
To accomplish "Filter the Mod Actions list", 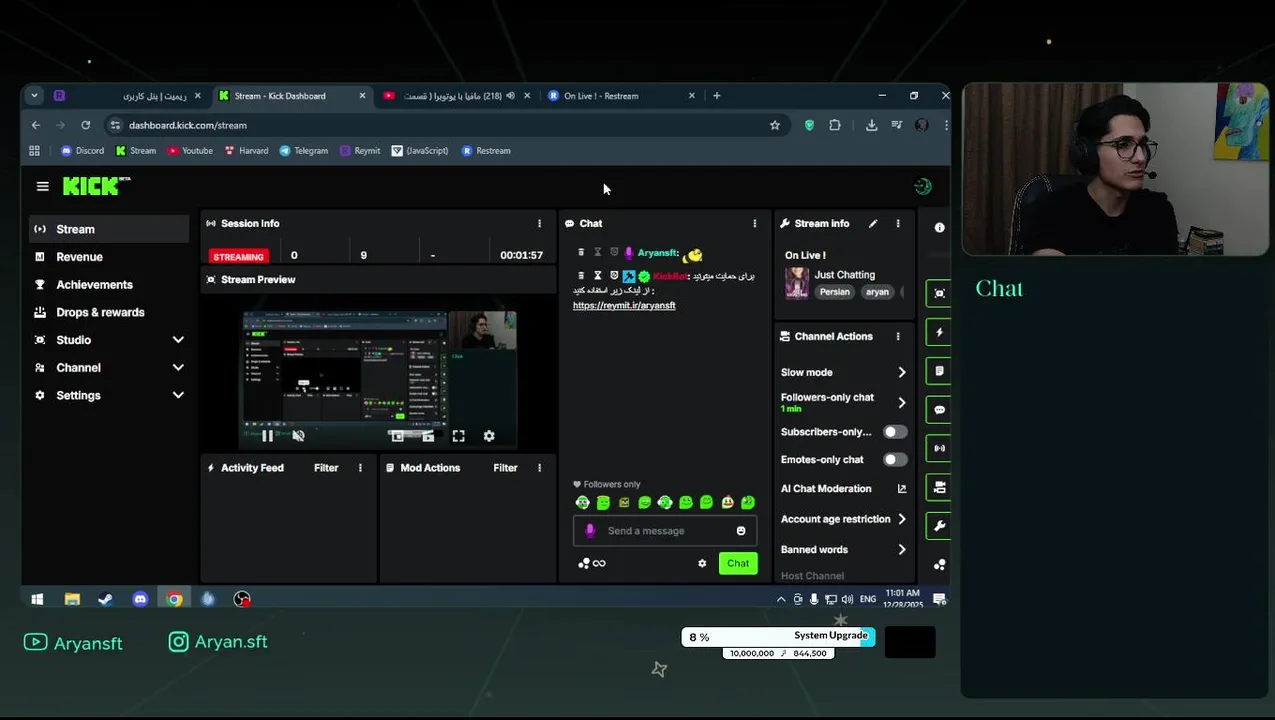I will click(x=505, y=468).
